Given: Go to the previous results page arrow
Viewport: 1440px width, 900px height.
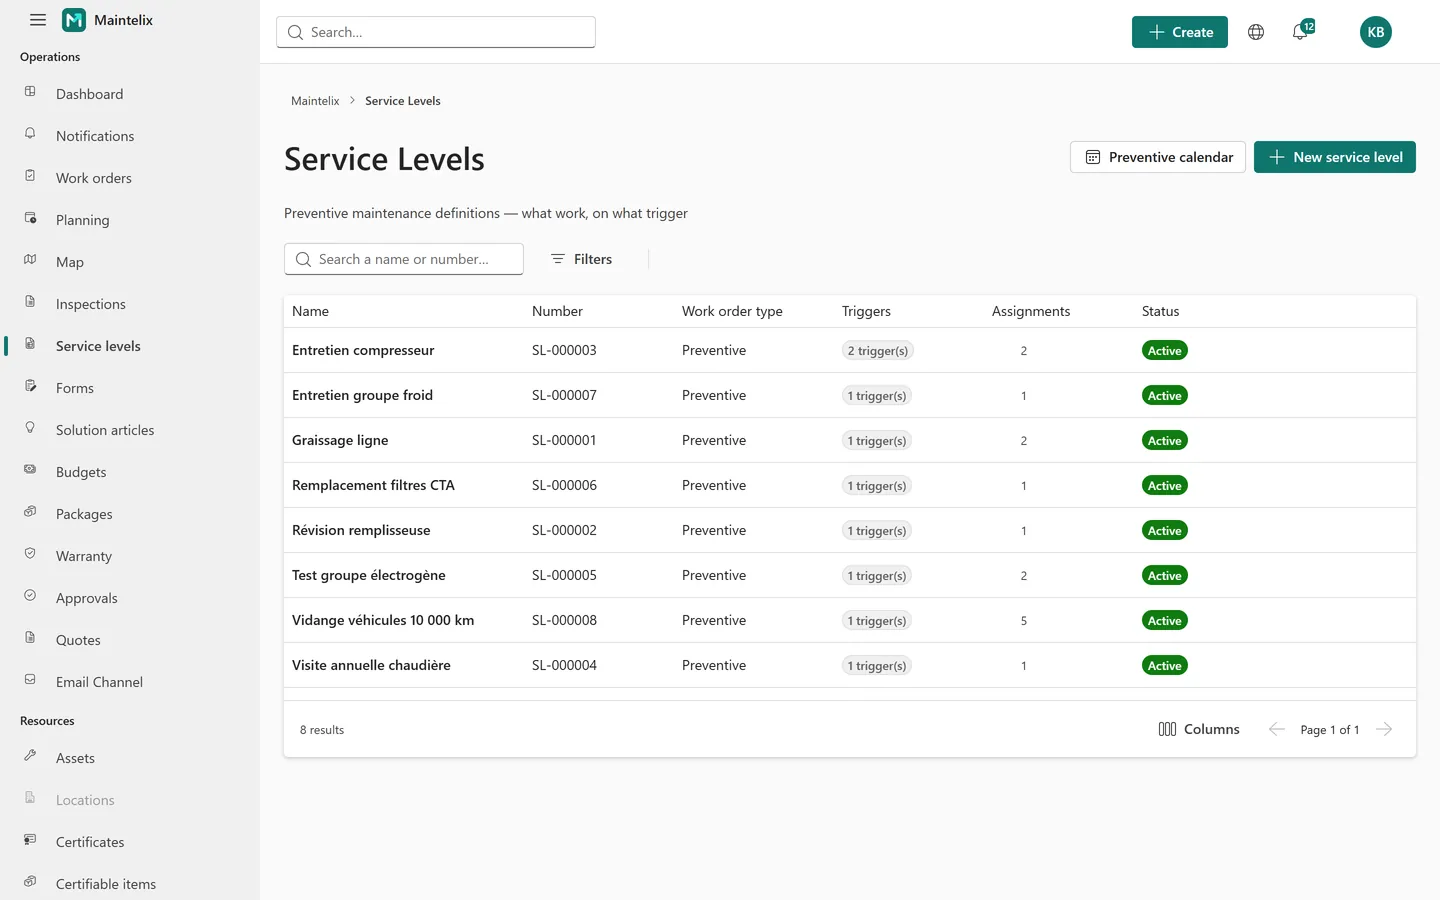Looking at the screenshot, I should pos(1277,729).
